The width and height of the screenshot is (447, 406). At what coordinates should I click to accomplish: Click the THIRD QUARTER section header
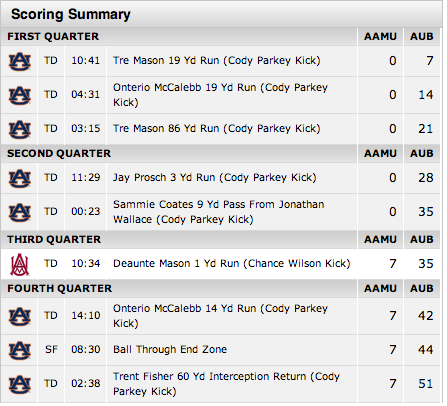[54, 239]
